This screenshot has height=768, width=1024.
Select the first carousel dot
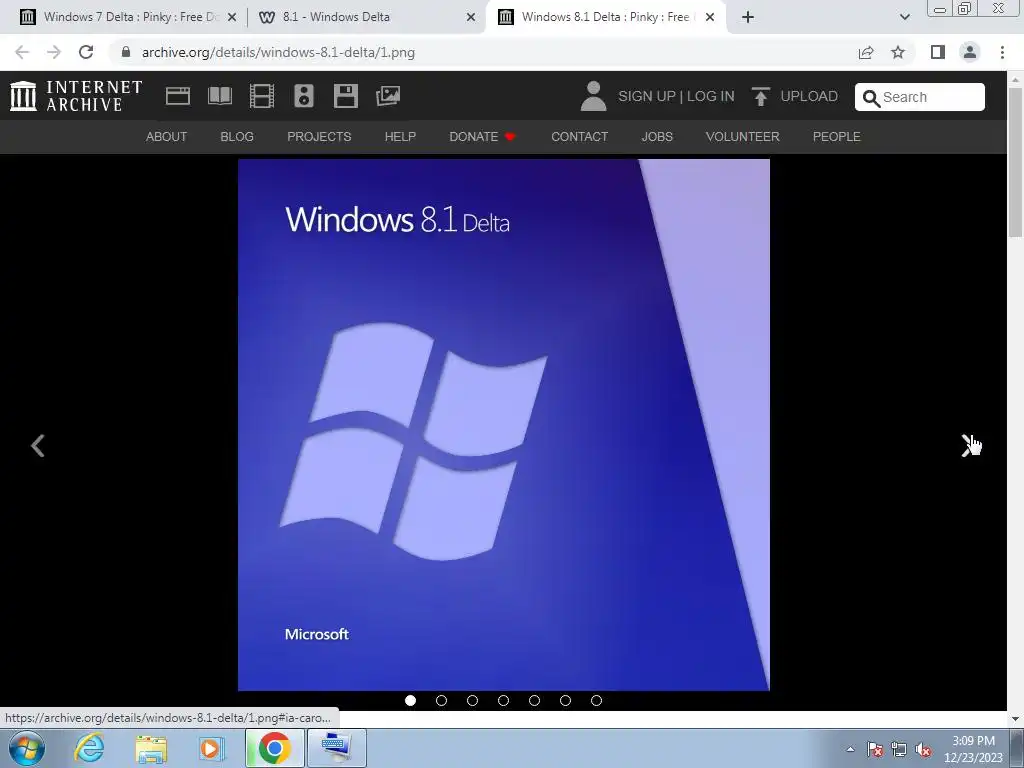point(410,700)
